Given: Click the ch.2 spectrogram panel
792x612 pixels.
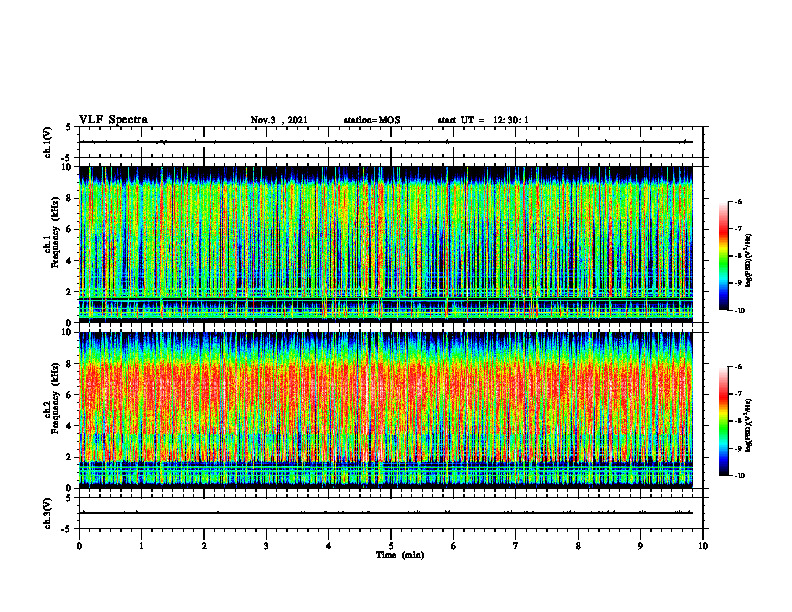Looking at the screenshot, I should 386,410.
